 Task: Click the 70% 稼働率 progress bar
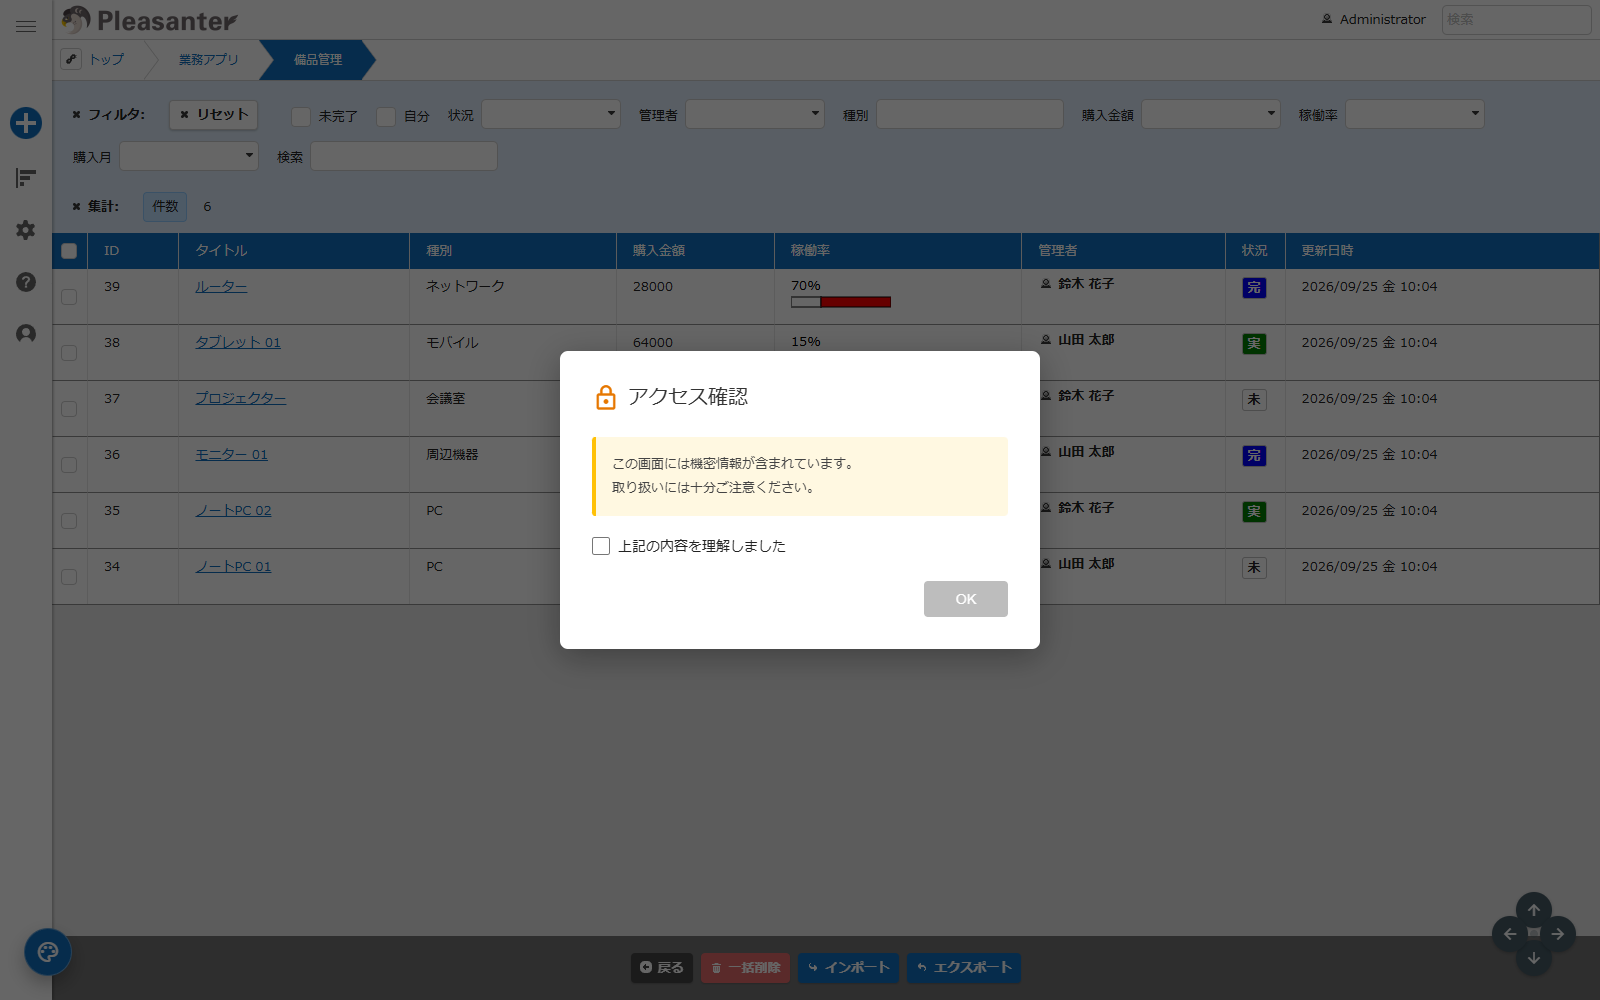pos(841,302)
